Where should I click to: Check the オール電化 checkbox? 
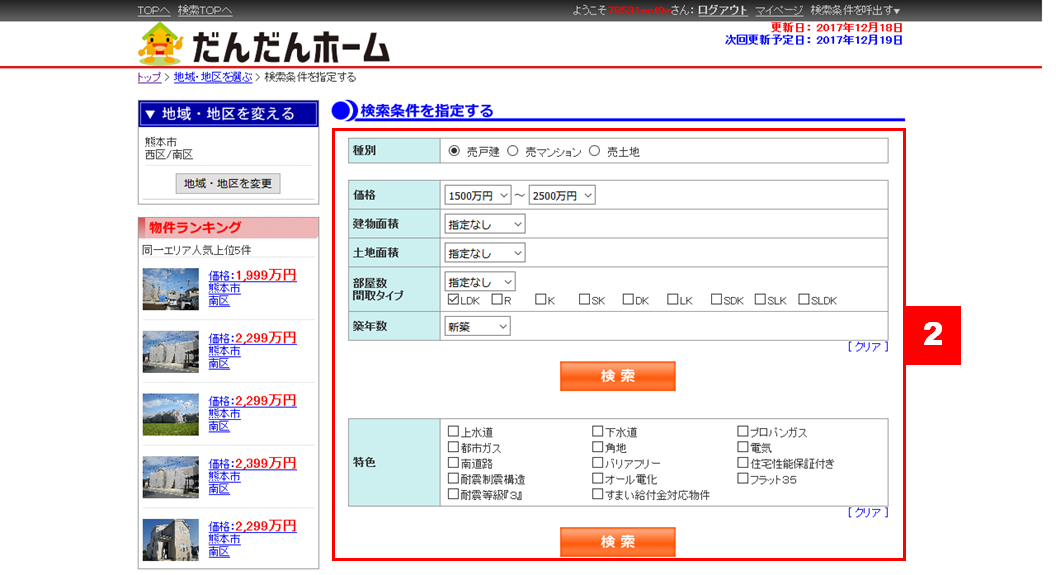[598, 479]
